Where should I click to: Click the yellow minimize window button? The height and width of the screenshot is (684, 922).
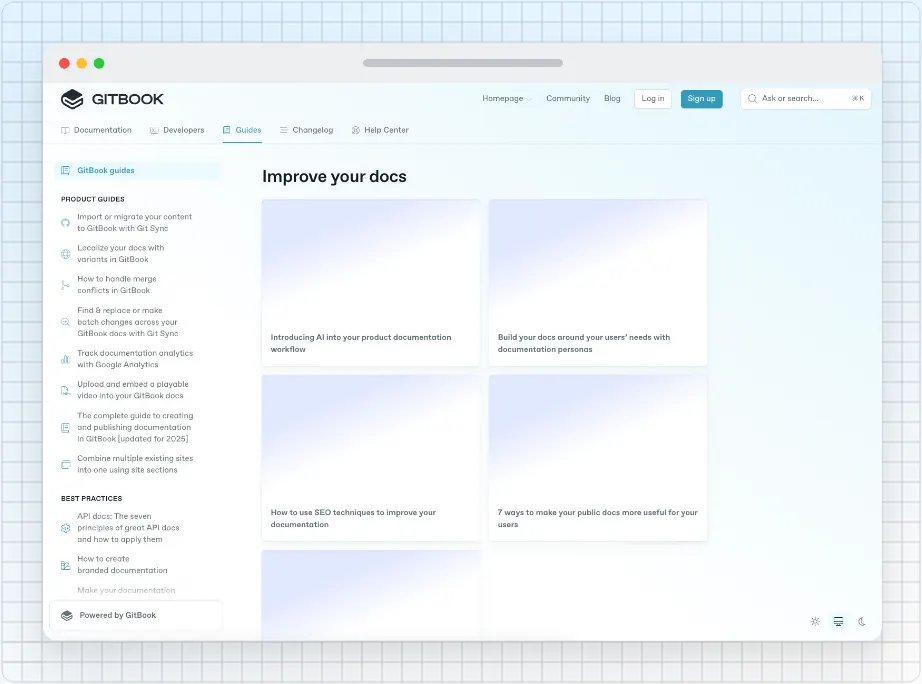pos(82,64)
